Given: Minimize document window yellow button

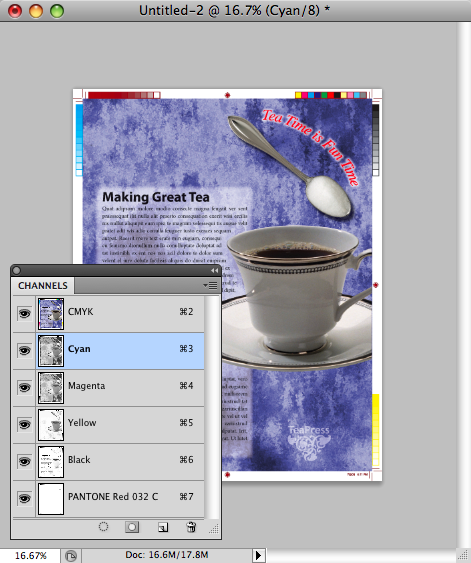Looking at the screenshot, I should [36, 11].
